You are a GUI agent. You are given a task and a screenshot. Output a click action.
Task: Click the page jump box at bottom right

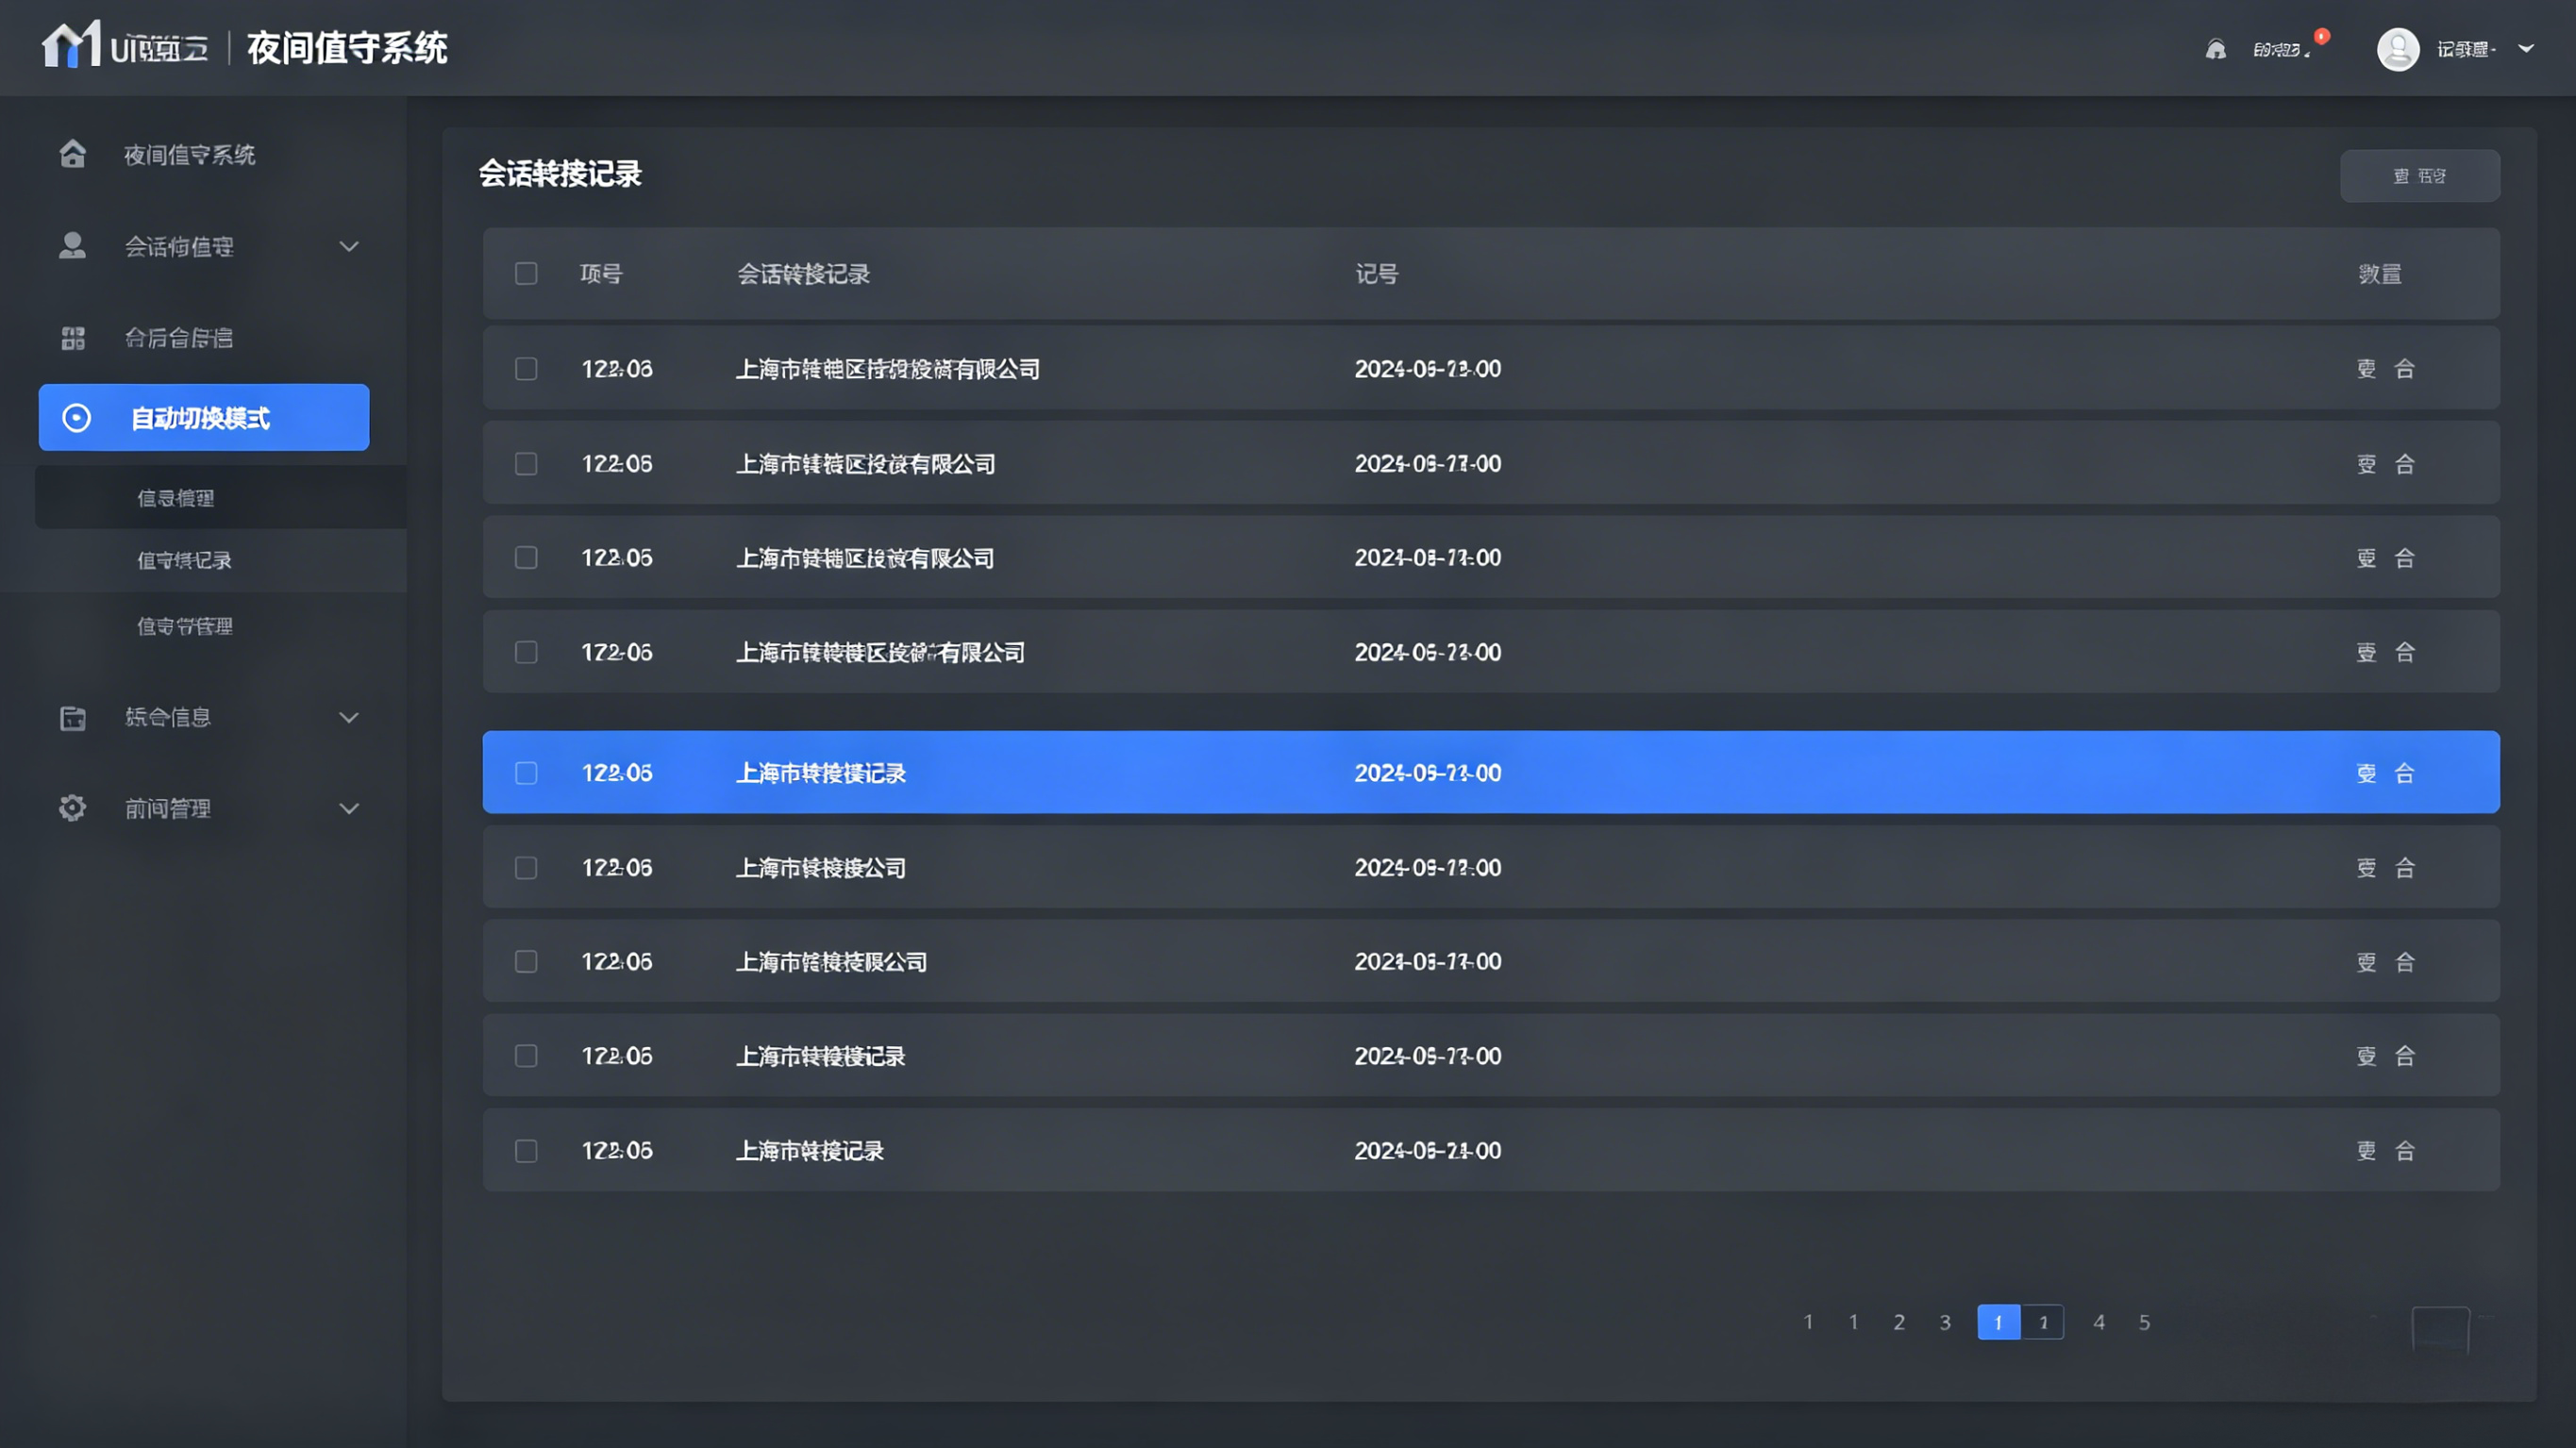(2440, 1328)
